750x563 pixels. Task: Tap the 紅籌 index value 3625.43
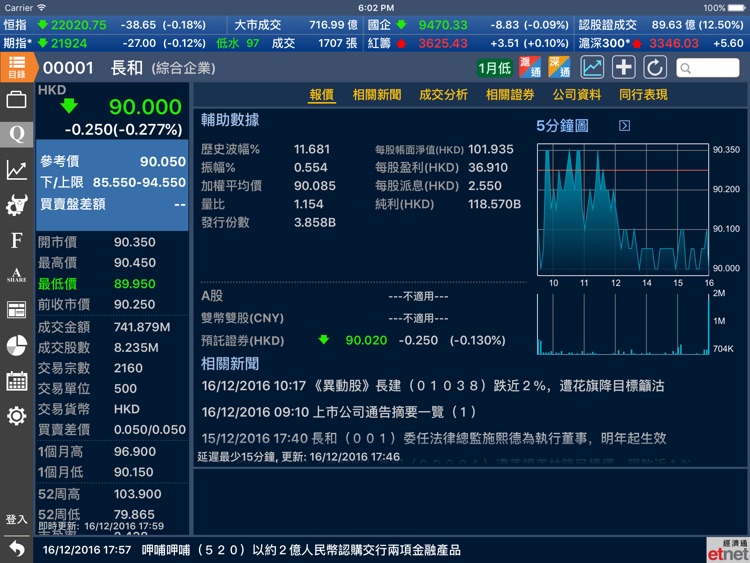coord(443,43)
